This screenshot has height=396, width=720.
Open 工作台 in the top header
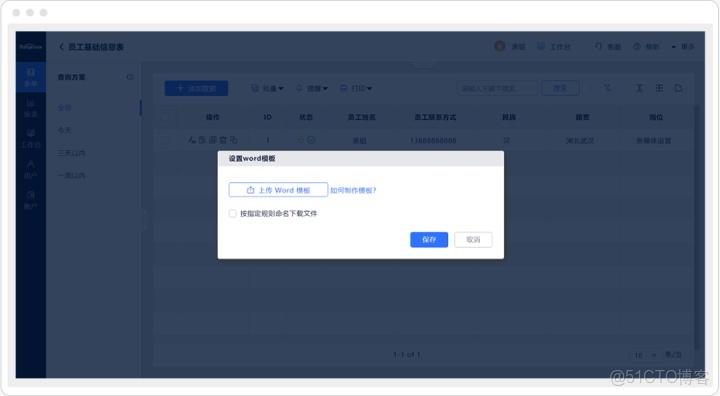(x=554, y=47)
